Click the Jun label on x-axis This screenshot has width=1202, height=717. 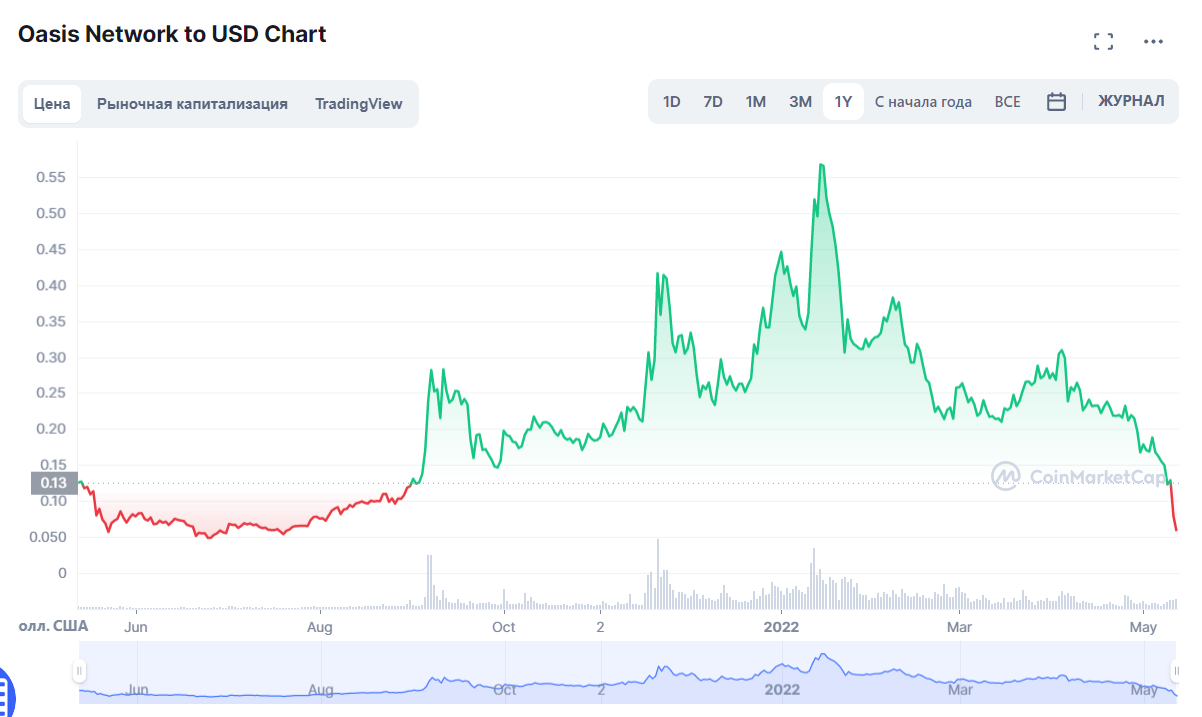[x=136, y=627]
